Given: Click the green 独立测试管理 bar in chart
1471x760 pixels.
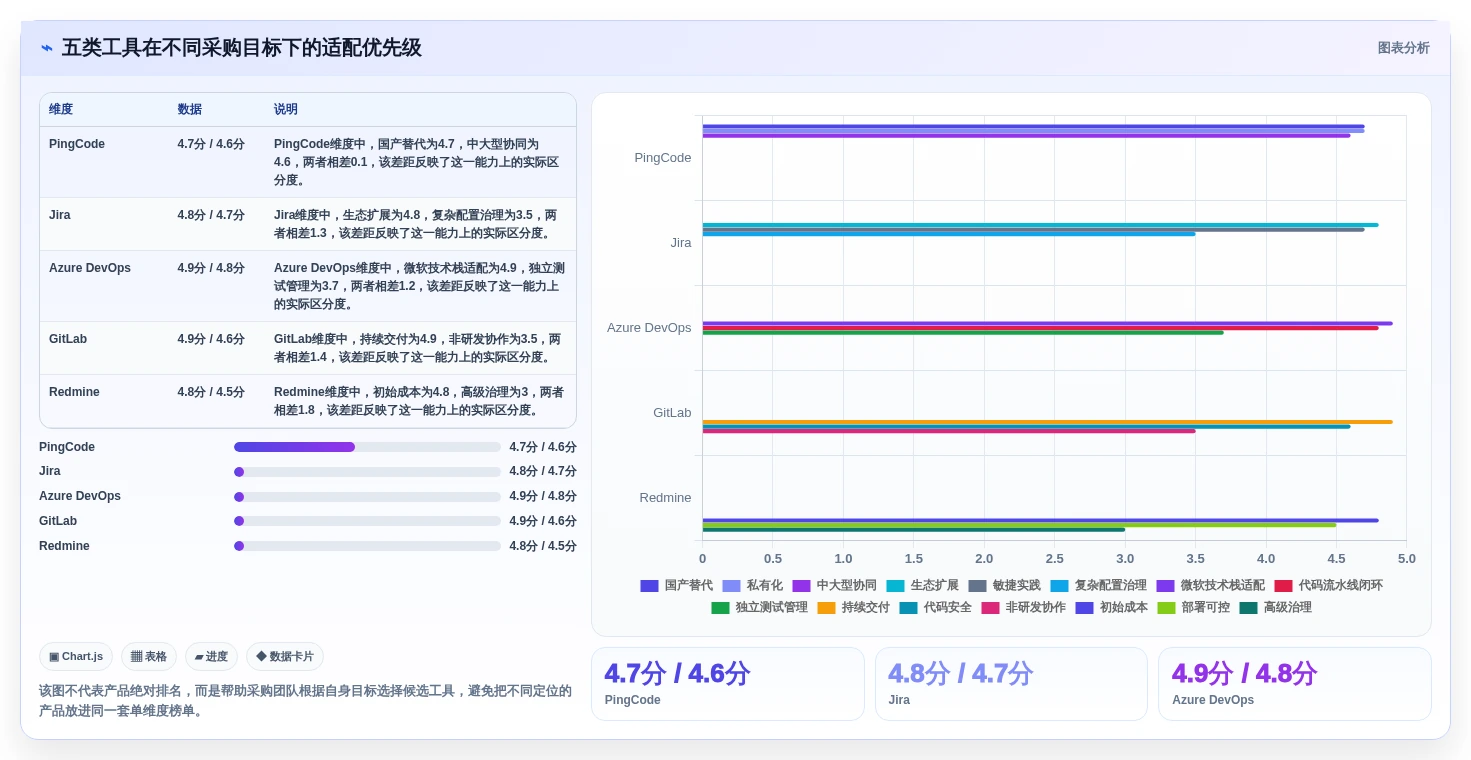Looking at the screenshot, I should tap(963, 333).
